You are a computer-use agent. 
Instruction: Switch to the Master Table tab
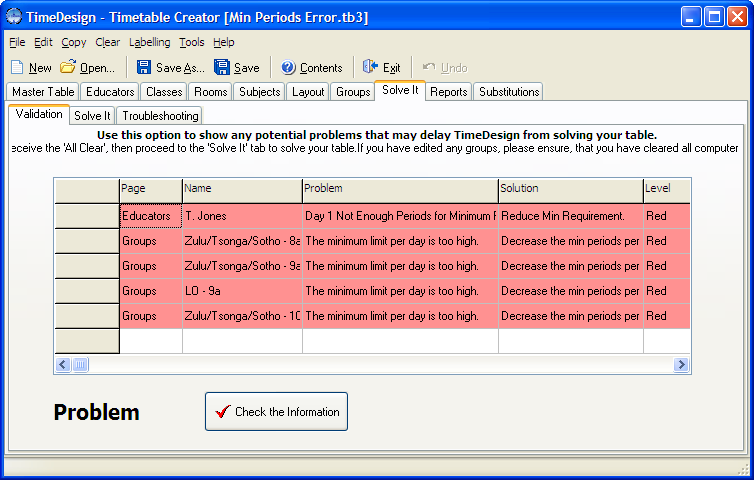click(43, 91)
